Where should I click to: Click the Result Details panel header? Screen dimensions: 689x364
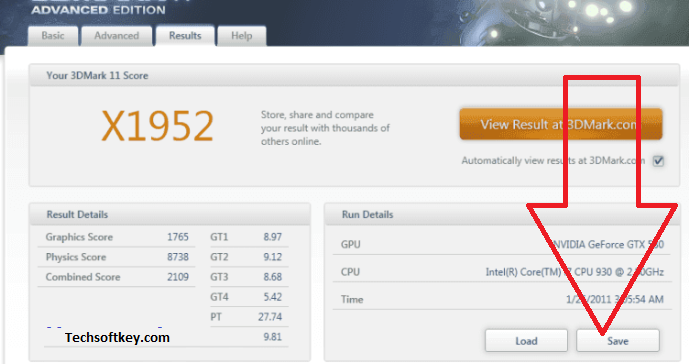[x=170, y=215]
